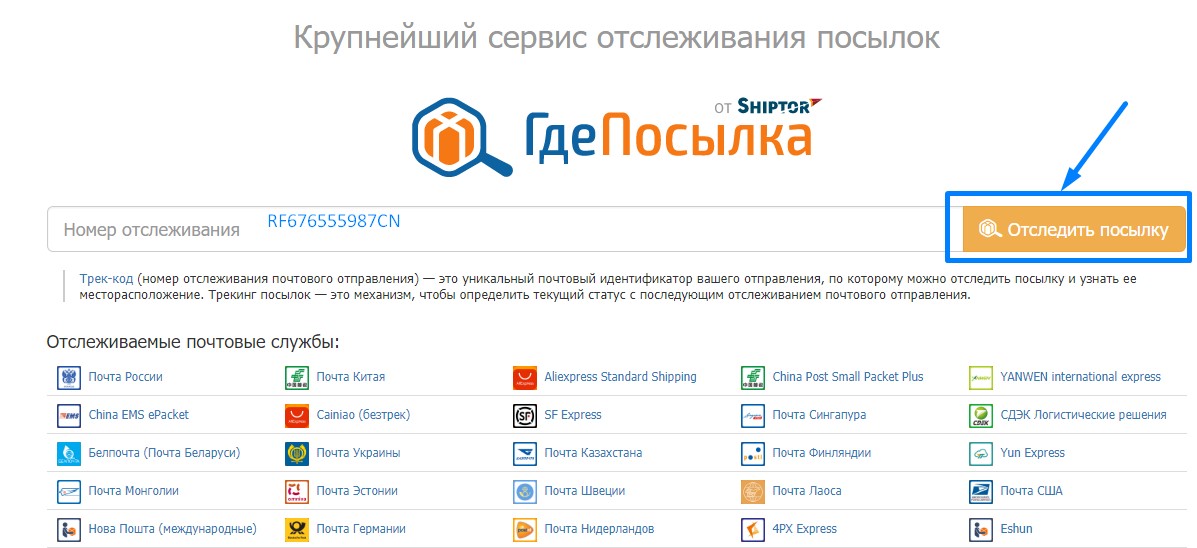This screenshot has width=1197, height=548.
Task: Click the Yun Express logo icon
Action: click(980, 453)
